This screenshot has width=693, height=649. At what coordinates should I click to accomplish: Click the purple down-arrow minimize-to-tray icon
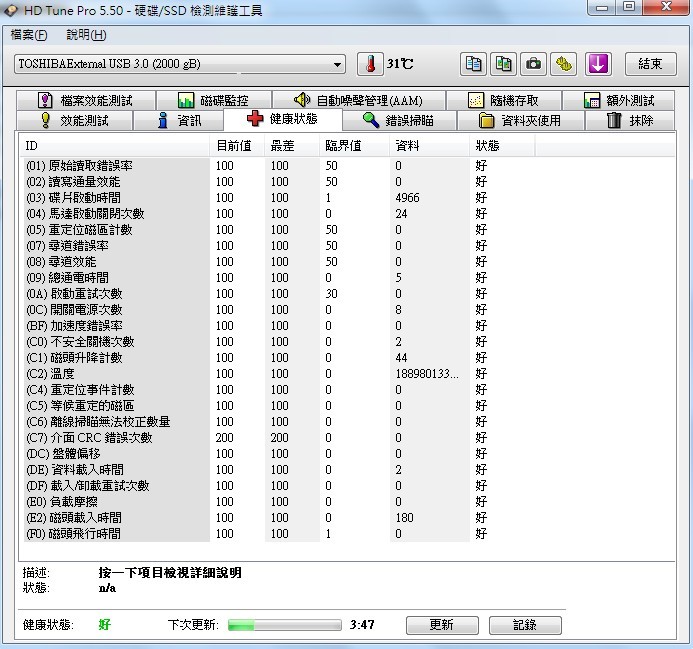tap(598, 64)
